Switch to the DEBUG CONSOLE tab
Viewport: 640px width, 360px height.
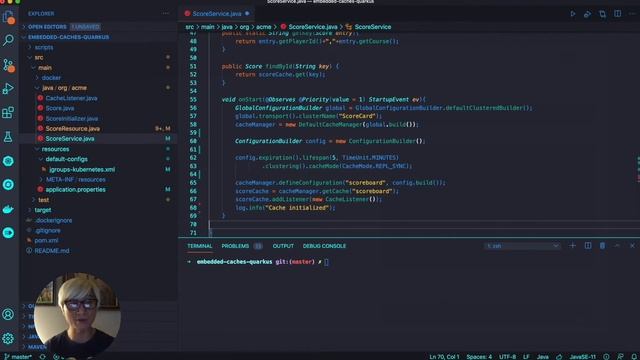point(324,246)
